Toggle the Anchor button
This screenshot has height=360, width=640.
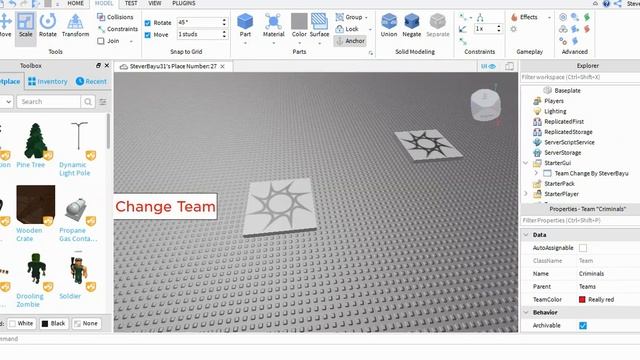tap(350, 41)
